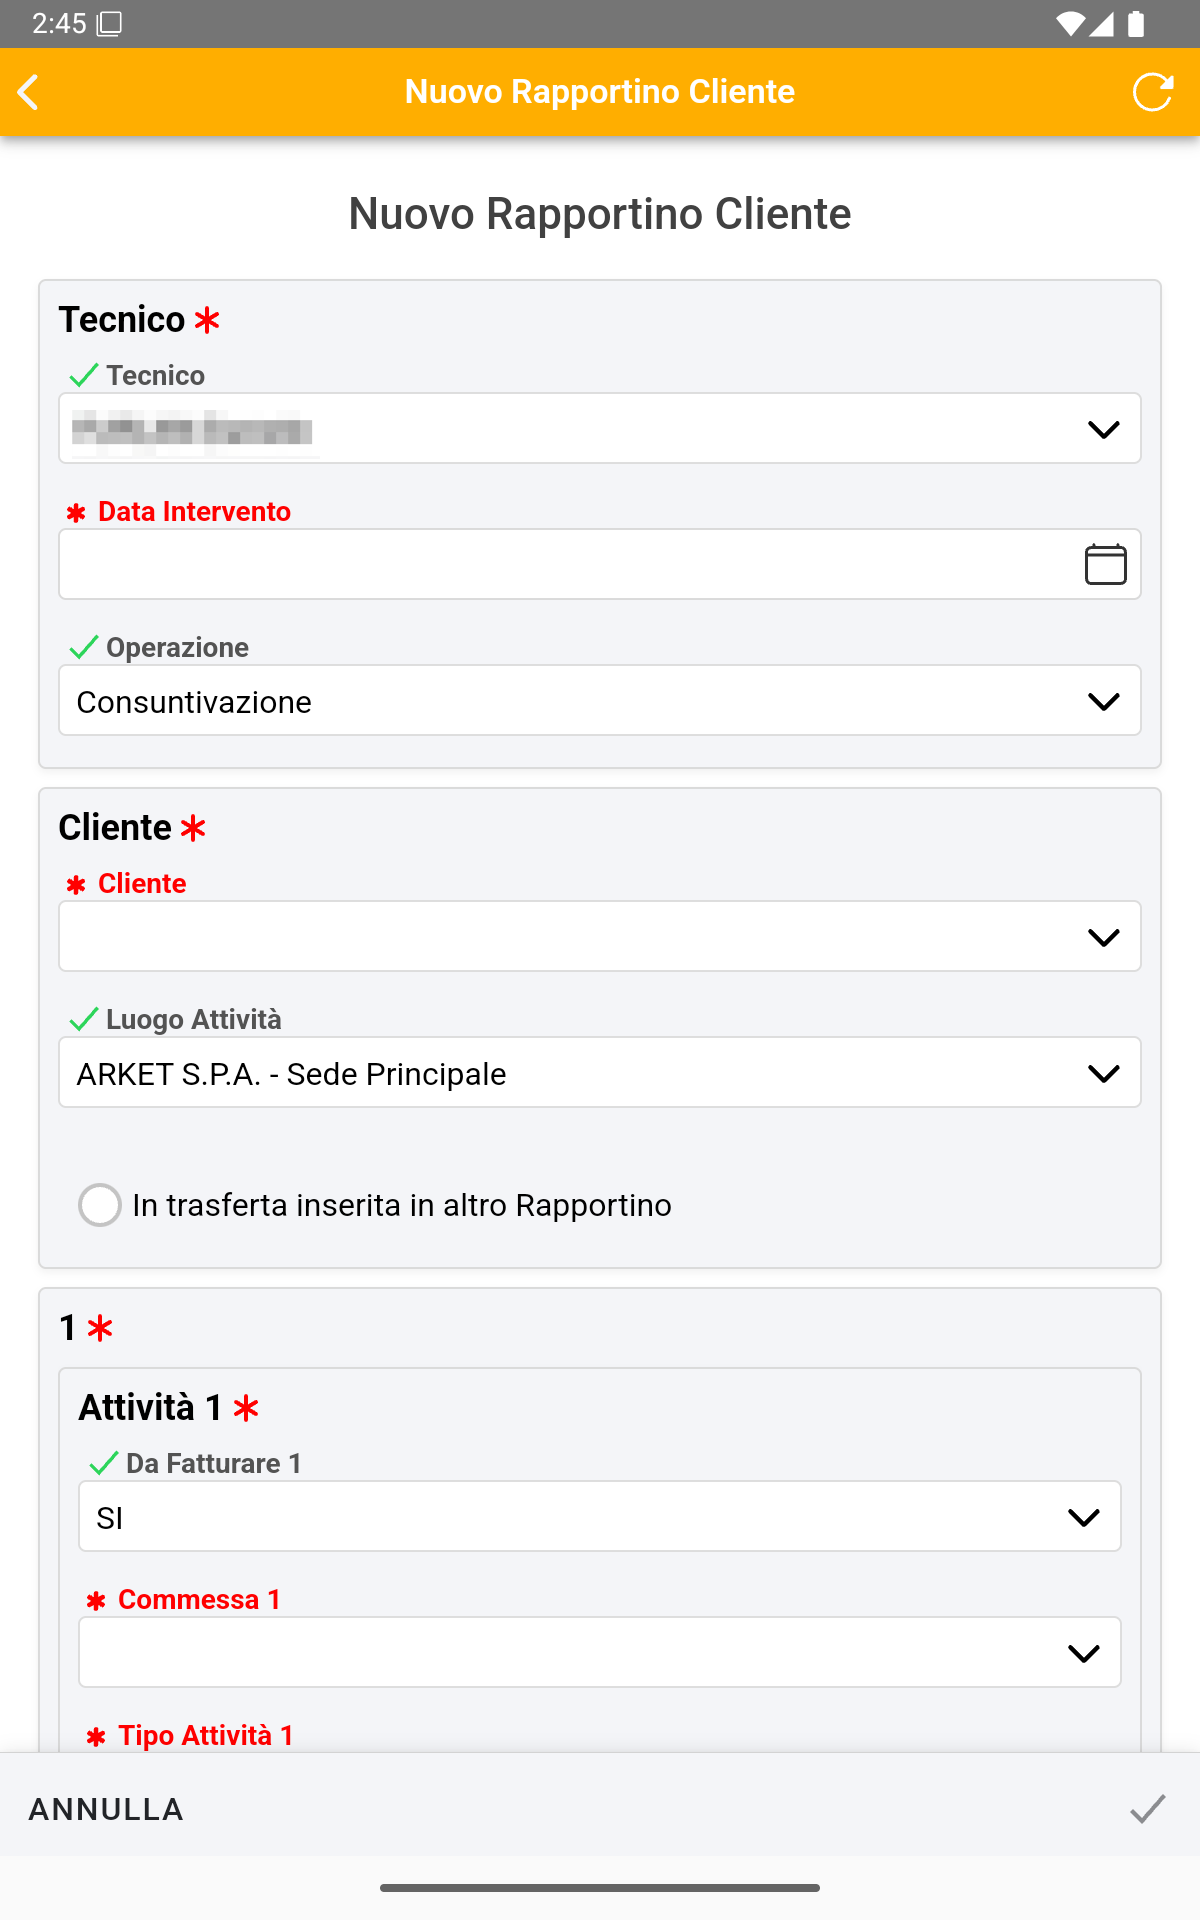Select 'In trasferta inserita in altro Rapportino'

pos(100,1205)
